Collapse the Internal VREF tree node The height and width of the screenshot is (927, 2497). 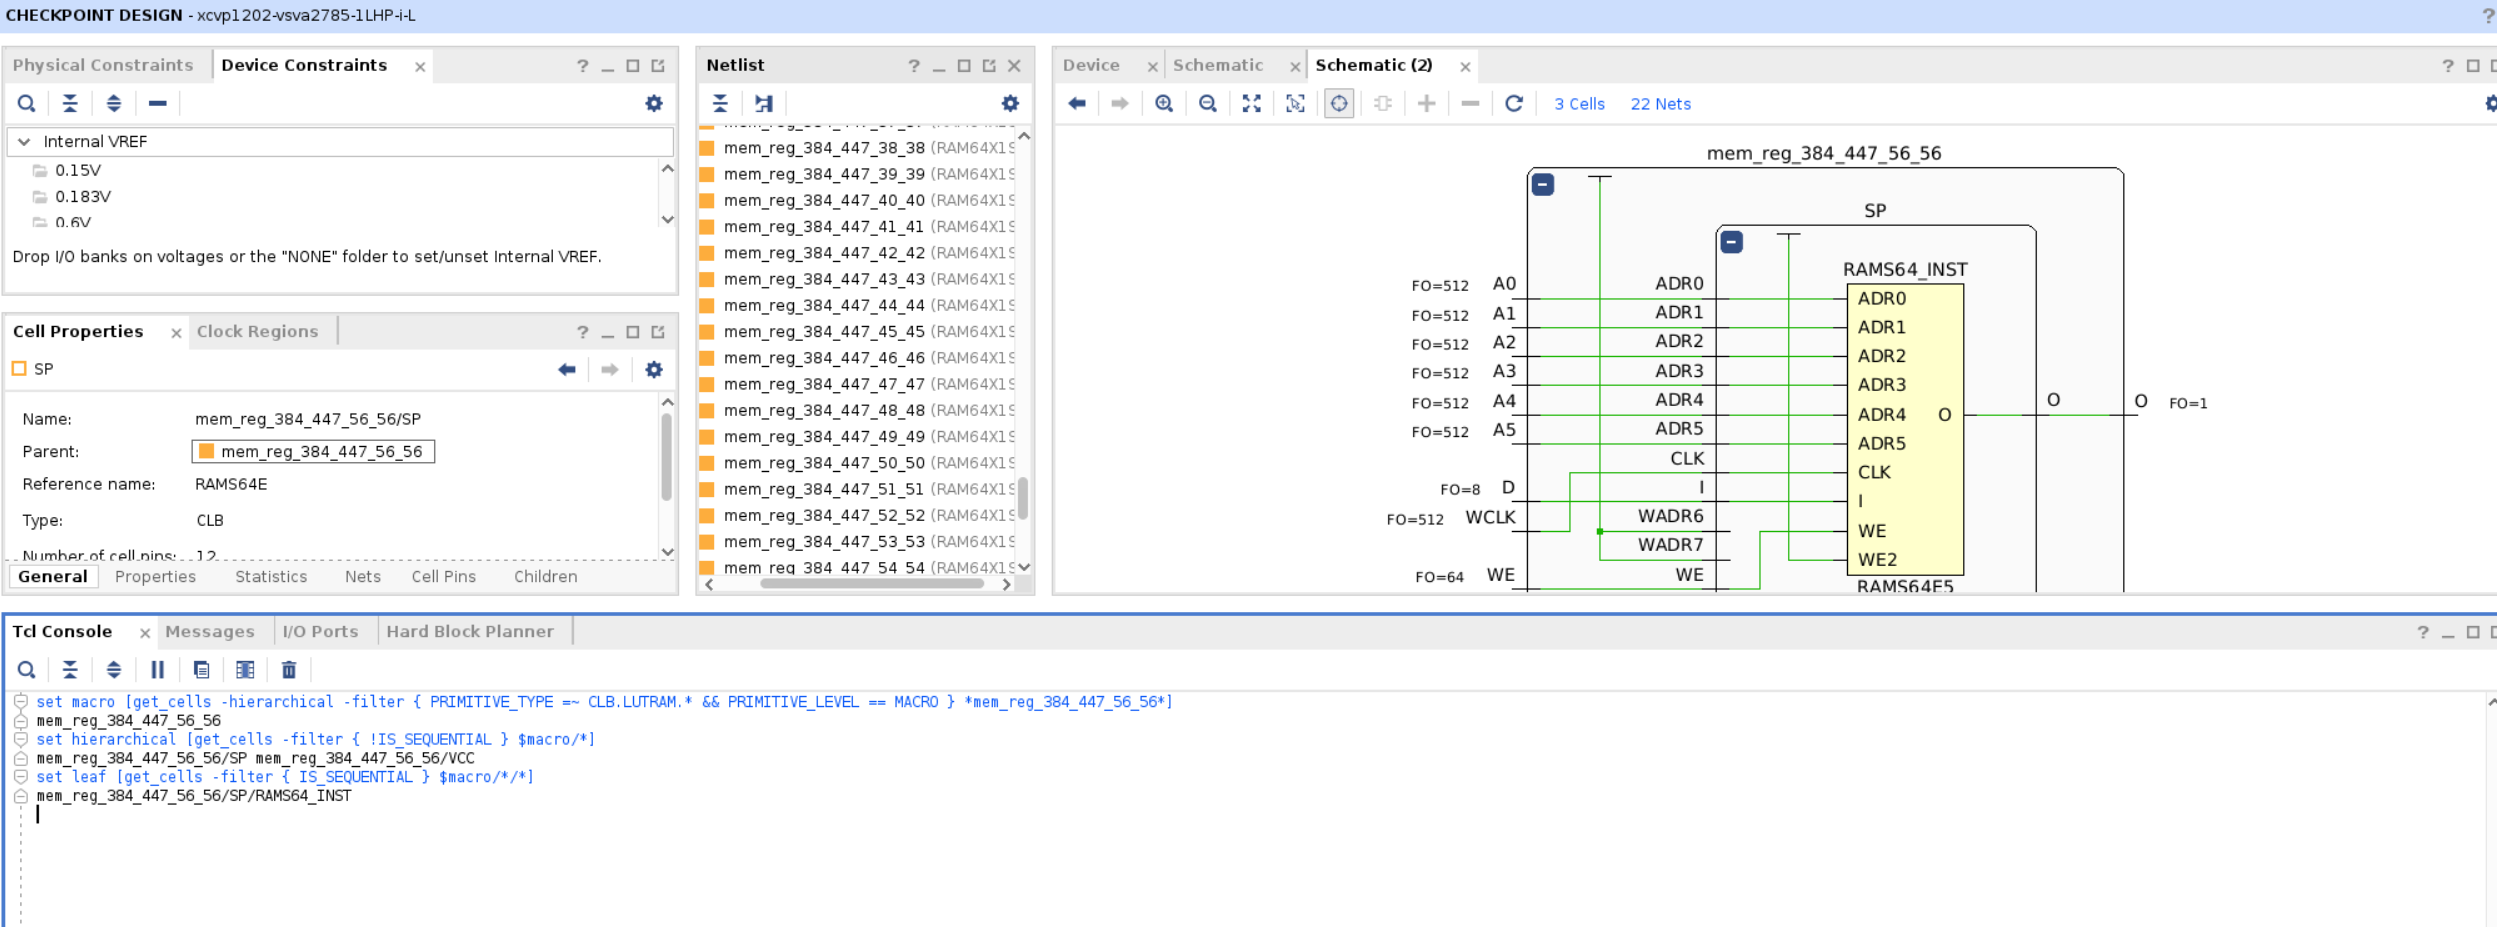point(24,142)
